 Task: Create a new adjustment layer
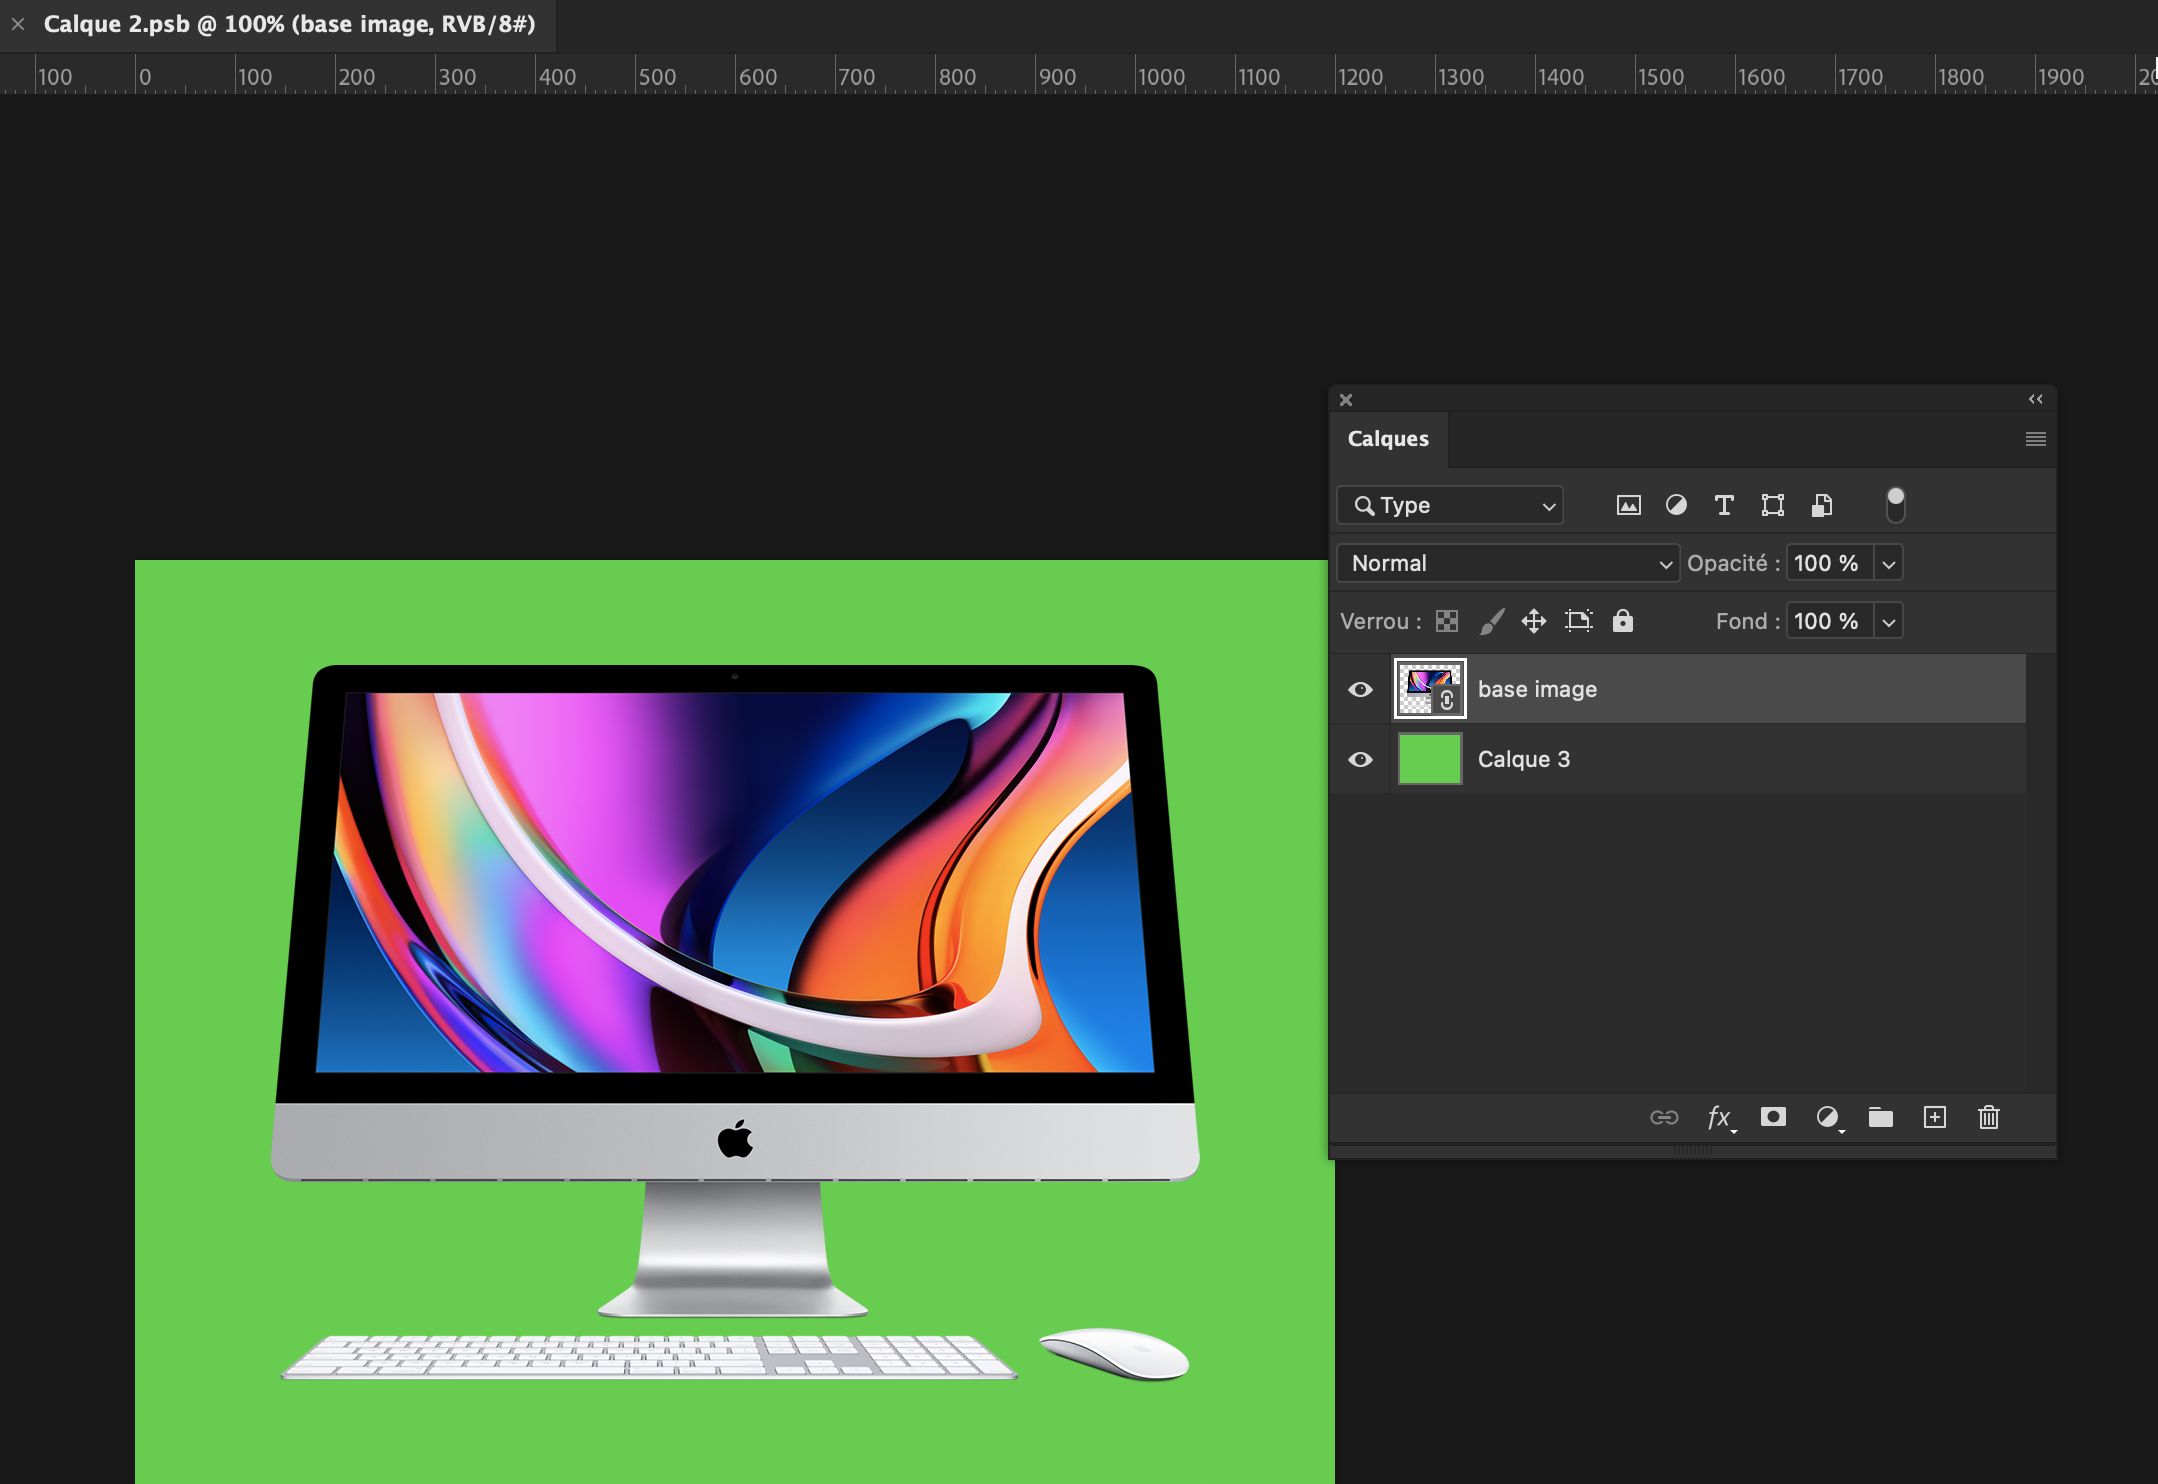point(1828,1117)
